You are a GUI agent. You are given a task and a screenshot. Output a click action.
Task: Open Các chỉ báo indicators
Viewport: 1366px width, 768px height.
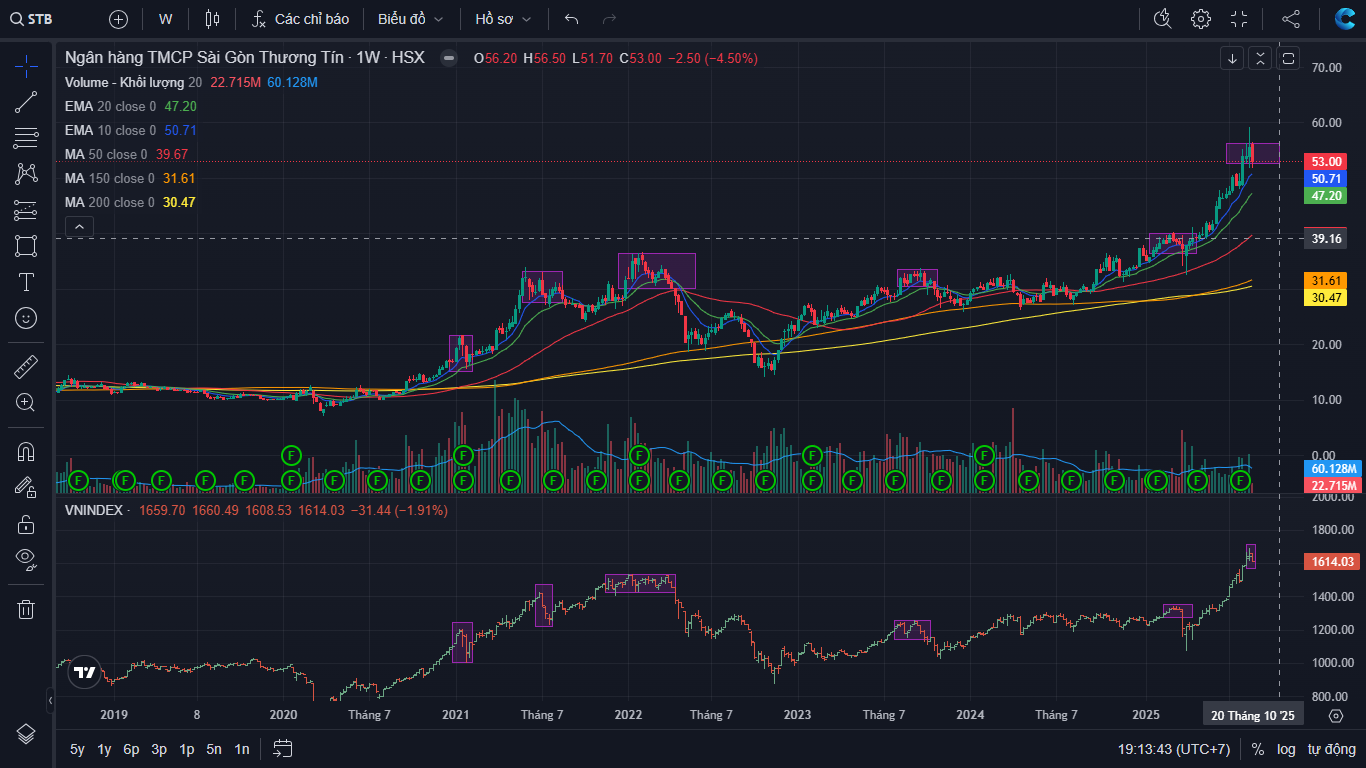300,19
